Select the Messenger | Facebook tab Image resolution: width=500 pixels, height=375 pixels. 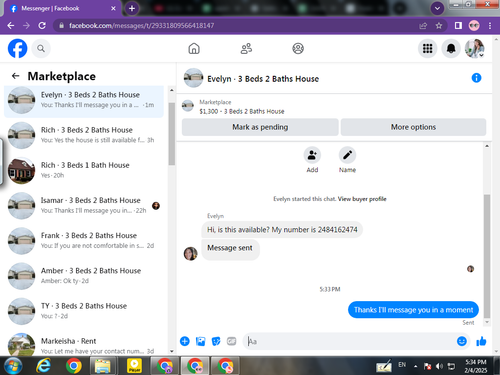[62, 8]
